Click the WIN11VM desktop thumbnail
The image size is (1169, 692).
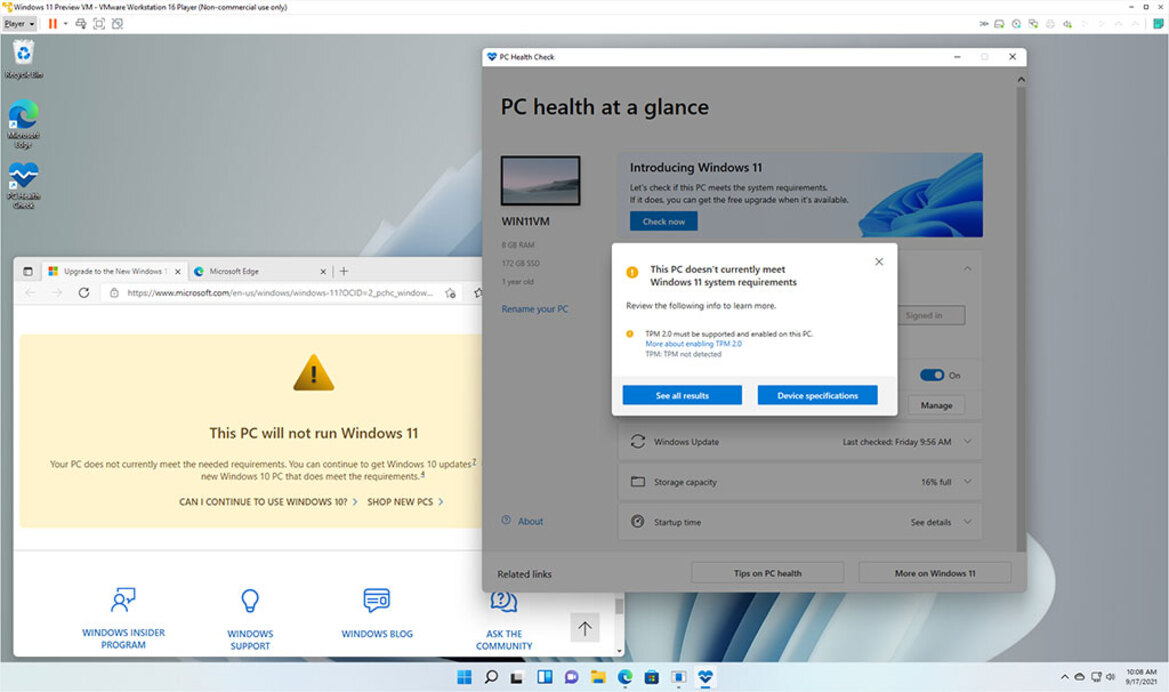[541, 180]
